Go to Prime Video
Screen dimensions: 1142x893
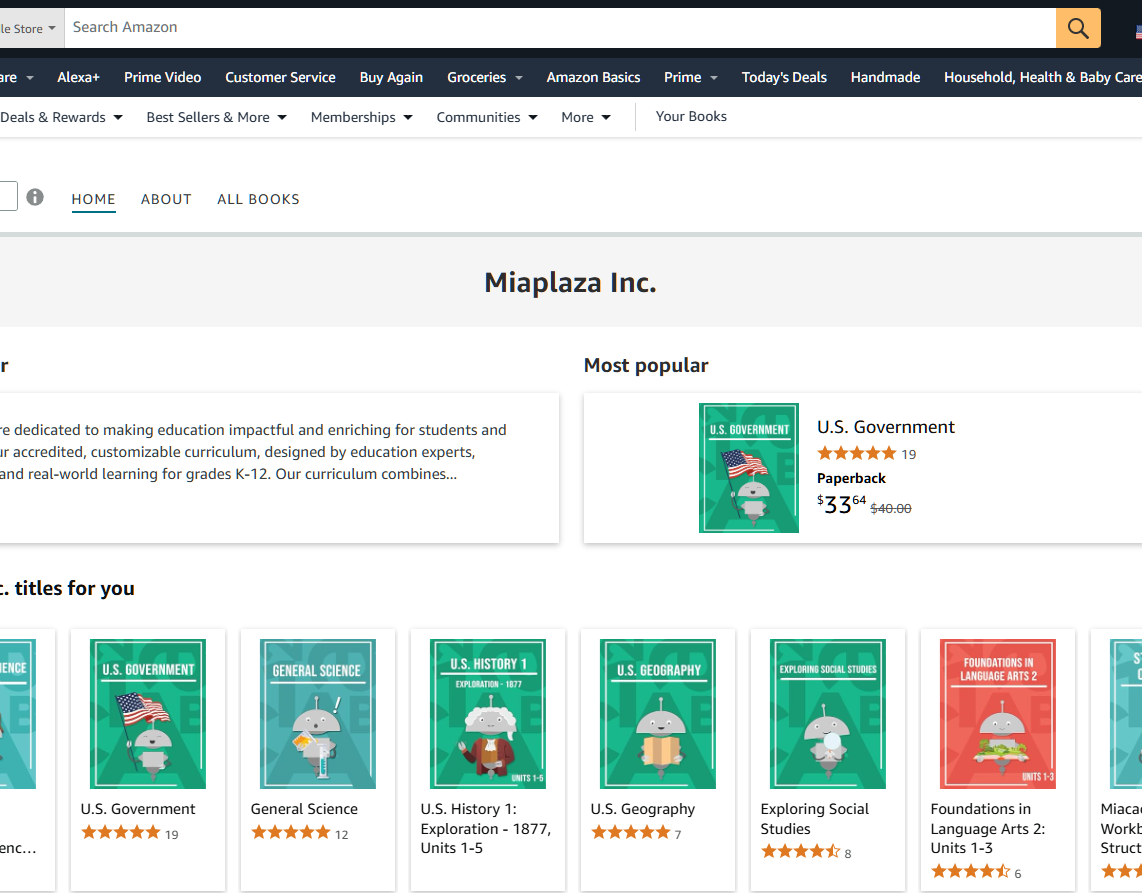[162, 77]
